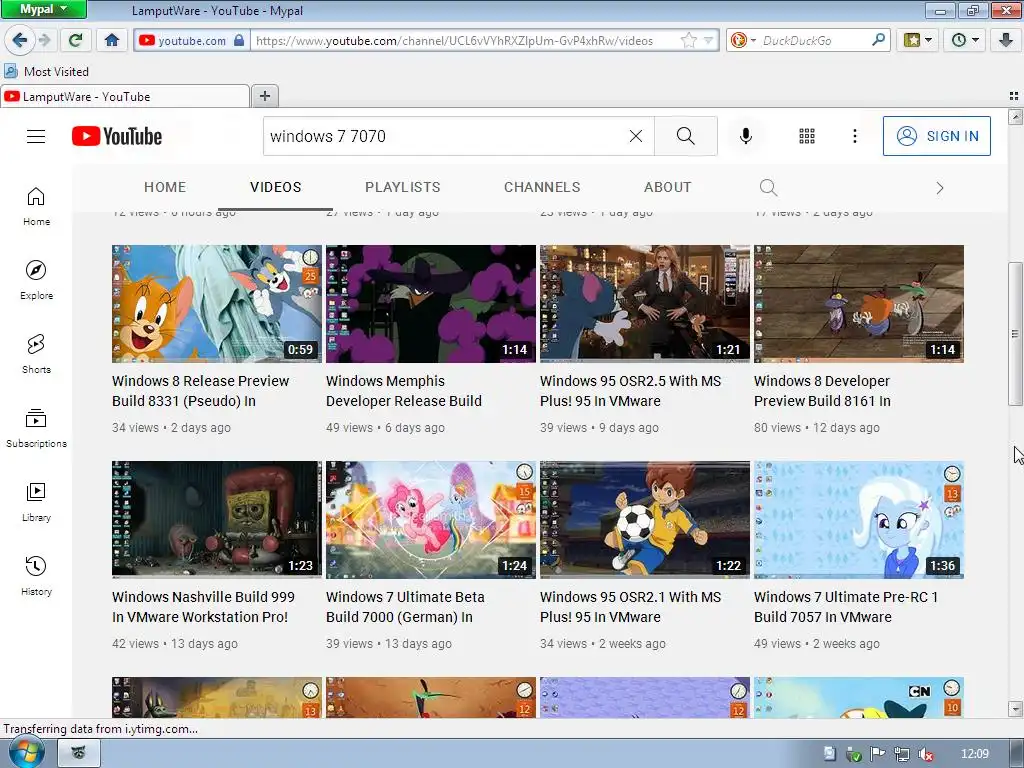Click the scrollbar up arrow
1024x768 pixels.
[1015, 117]
